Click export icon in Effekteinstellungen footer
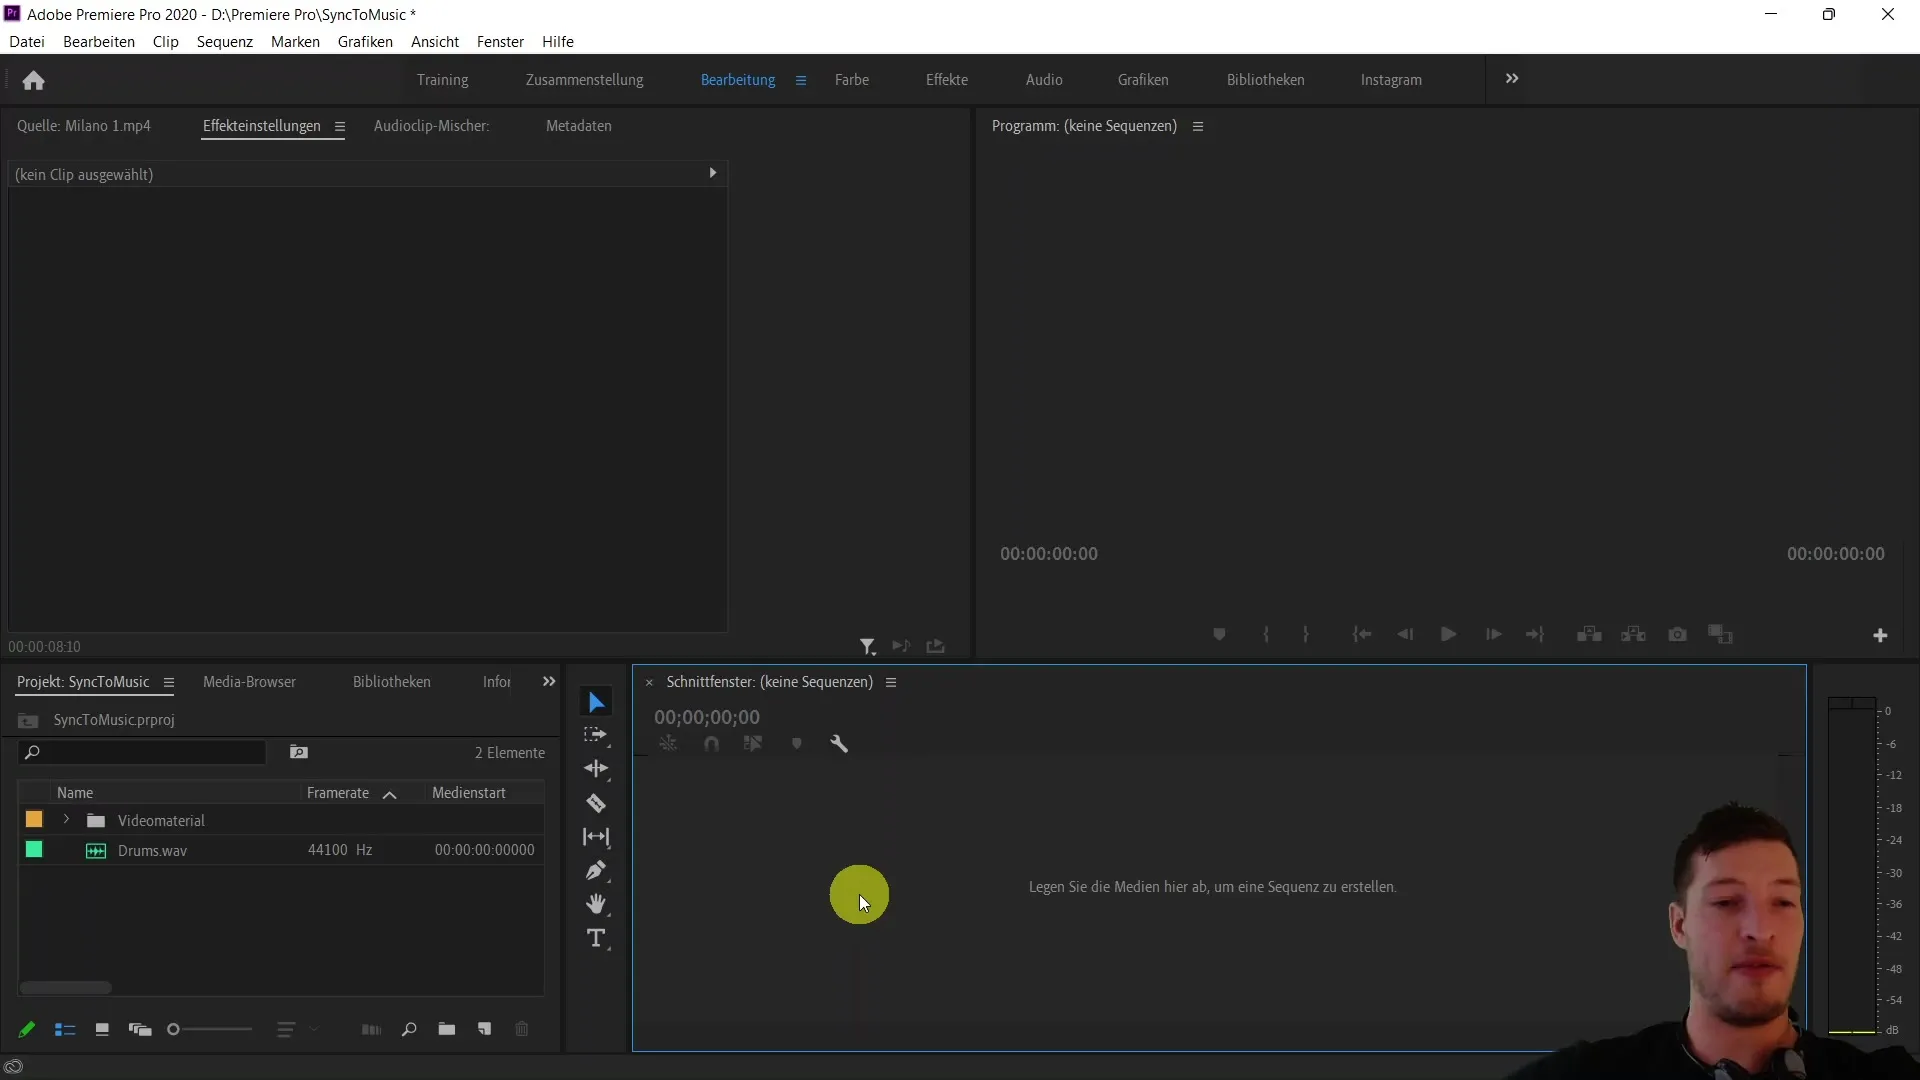1920x1080 pixels. click(x=935, y=646)
